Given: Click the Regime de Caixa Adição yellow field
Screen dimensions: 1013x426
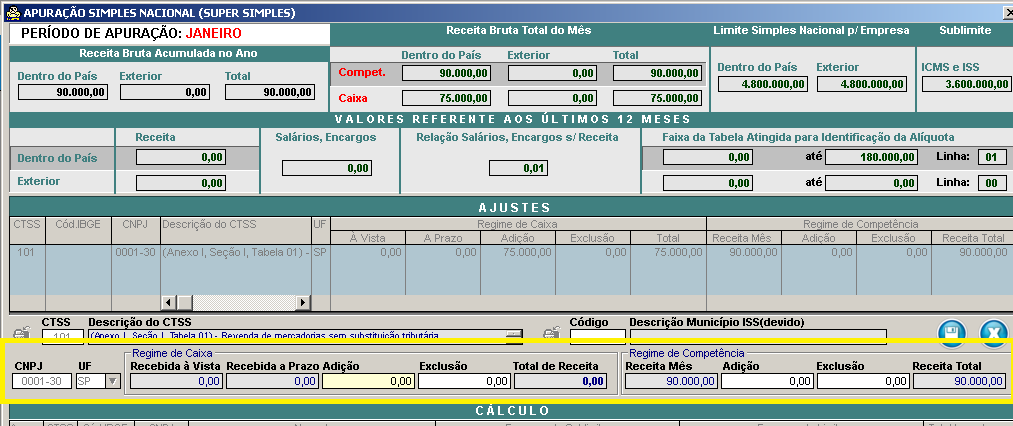Looking at the screenshot, I should pyautogui.click(x=368, y=381).
